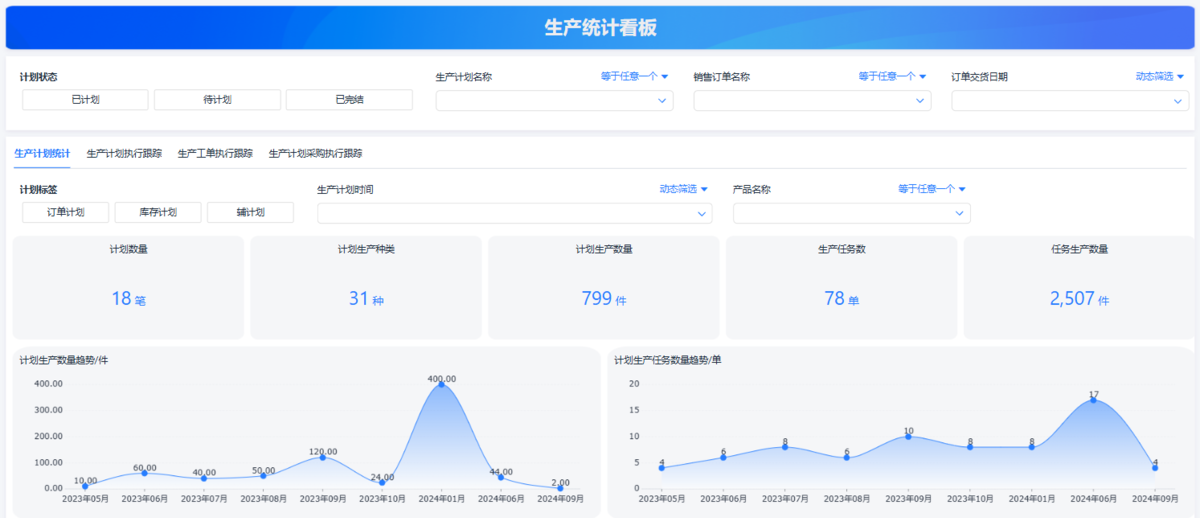This screenshot has height=518, width=1200.
Task: Click 动态筛选 beside 订单交货日期
Action: (x=1160, y=76)
